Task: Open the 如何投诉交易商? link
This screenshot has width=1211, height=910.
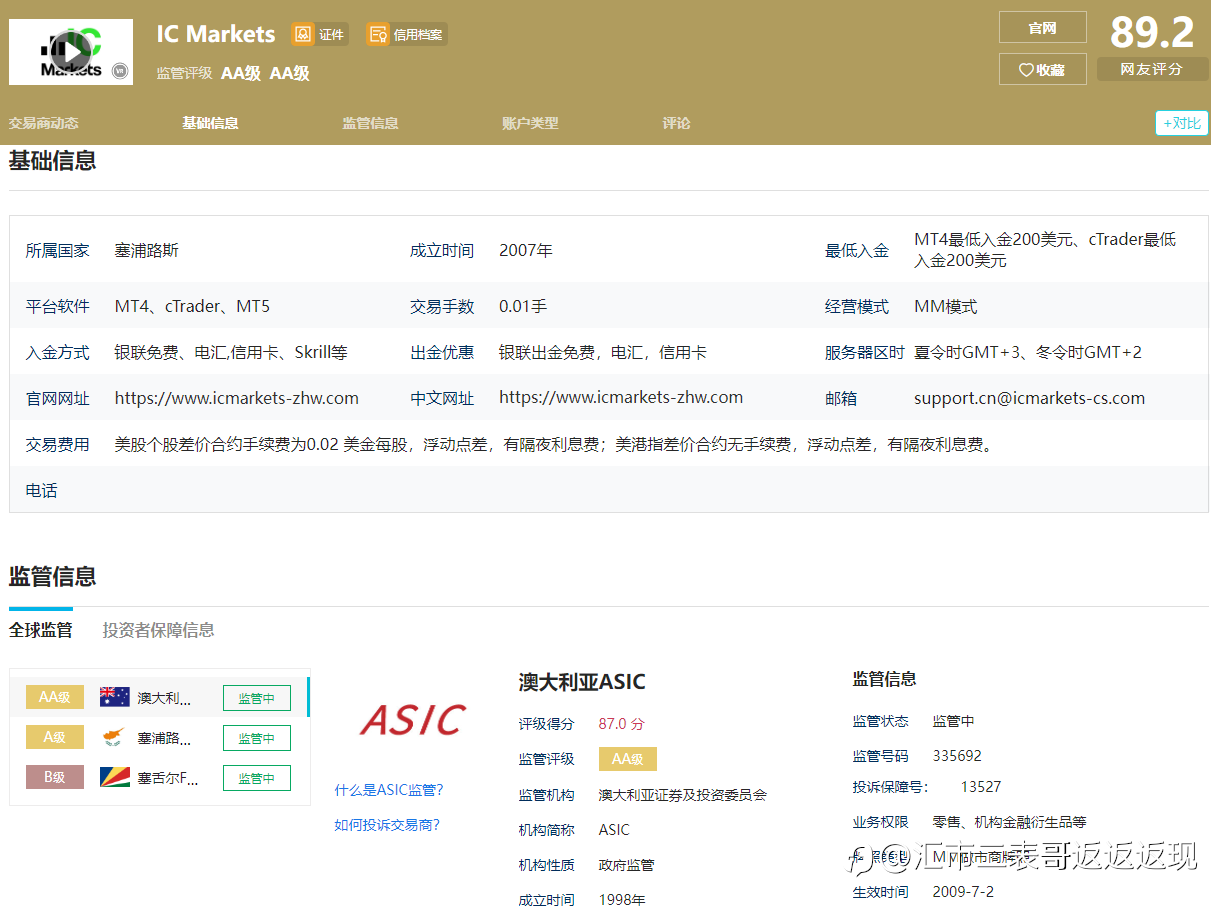Action: point(387,825)
